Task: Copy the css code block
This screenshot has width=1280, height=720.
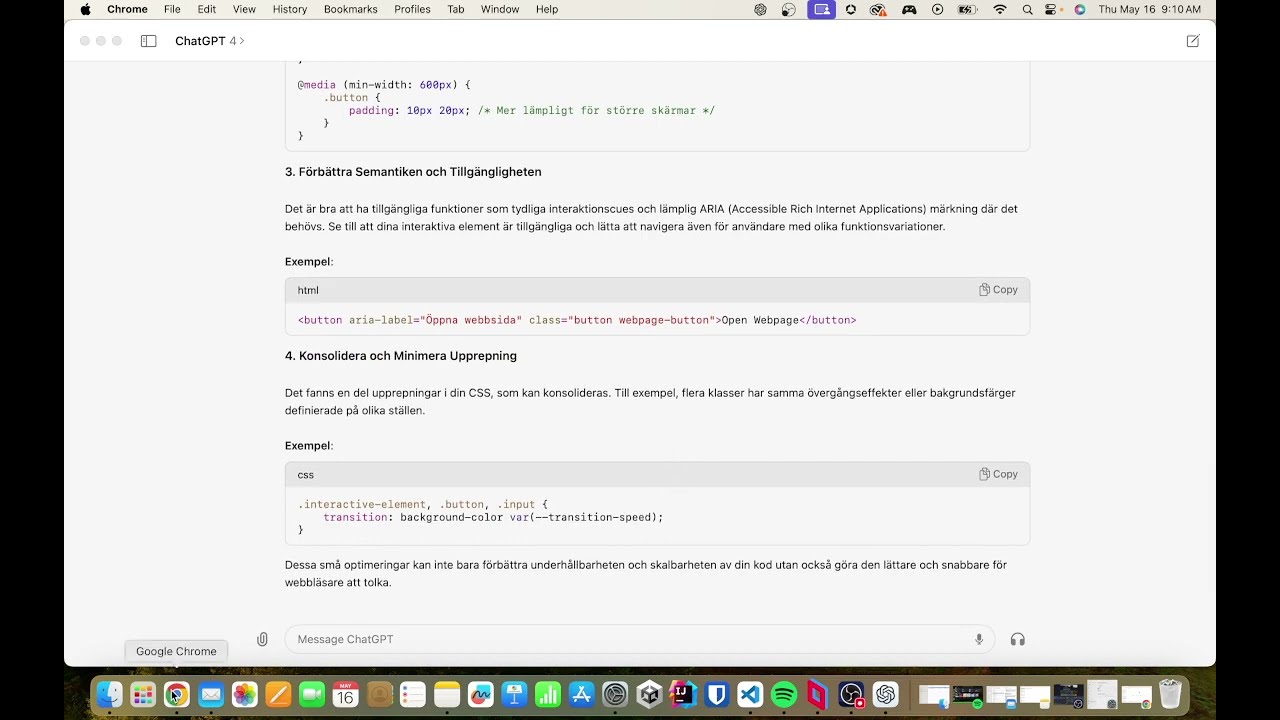Action: (x=998, y=474)
